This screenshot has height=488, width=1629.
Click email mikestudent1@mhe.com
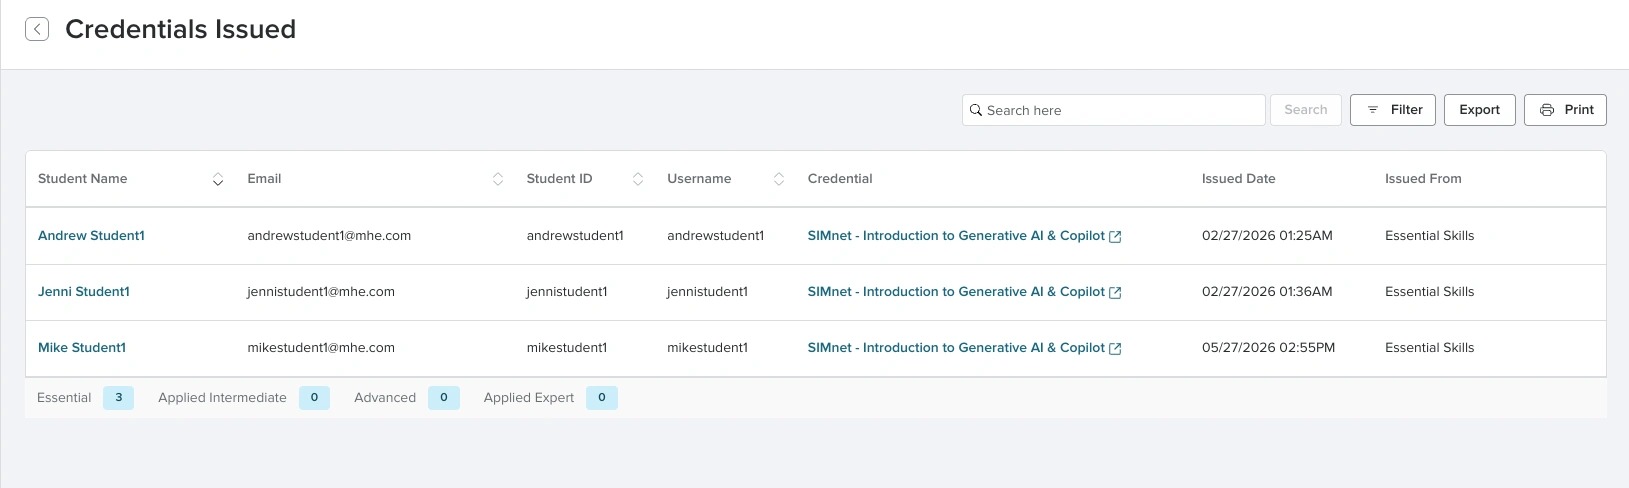321,348
